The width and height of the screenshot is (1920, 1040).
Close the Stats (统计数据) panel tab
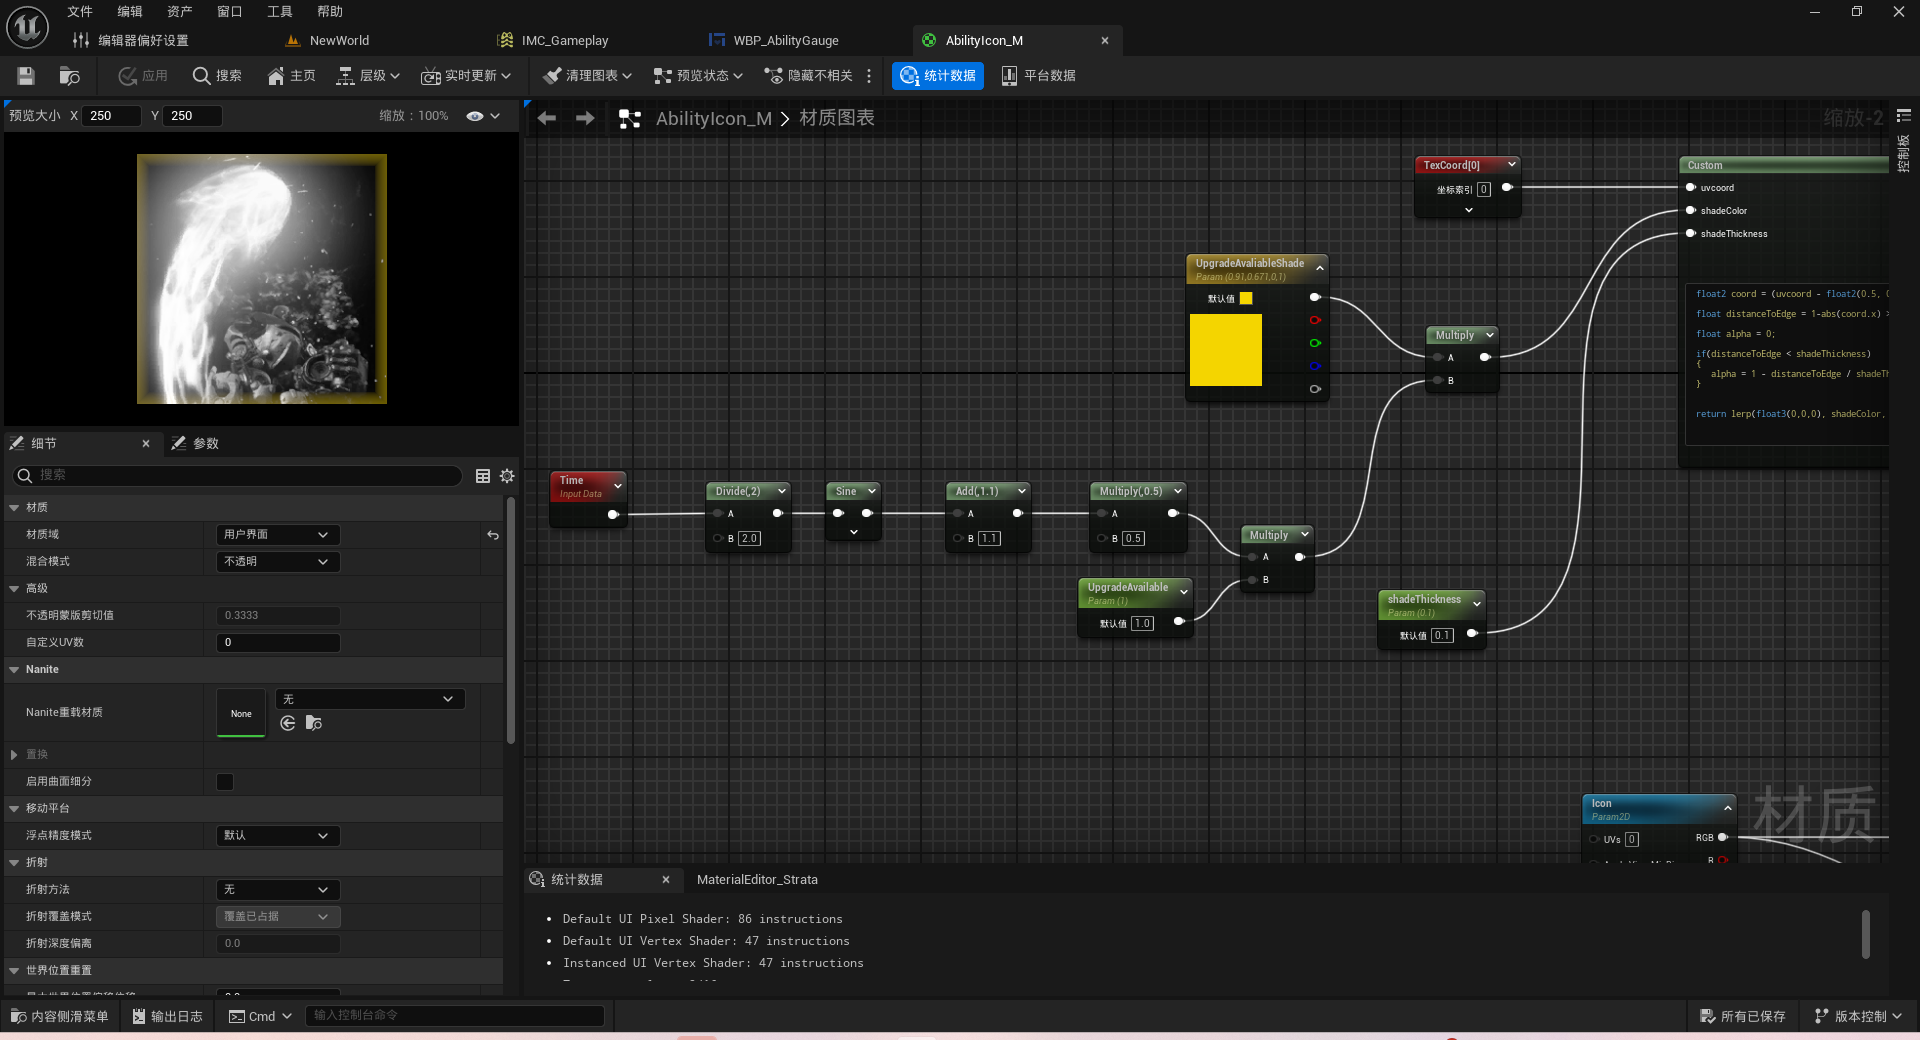[x=666, y=880]
